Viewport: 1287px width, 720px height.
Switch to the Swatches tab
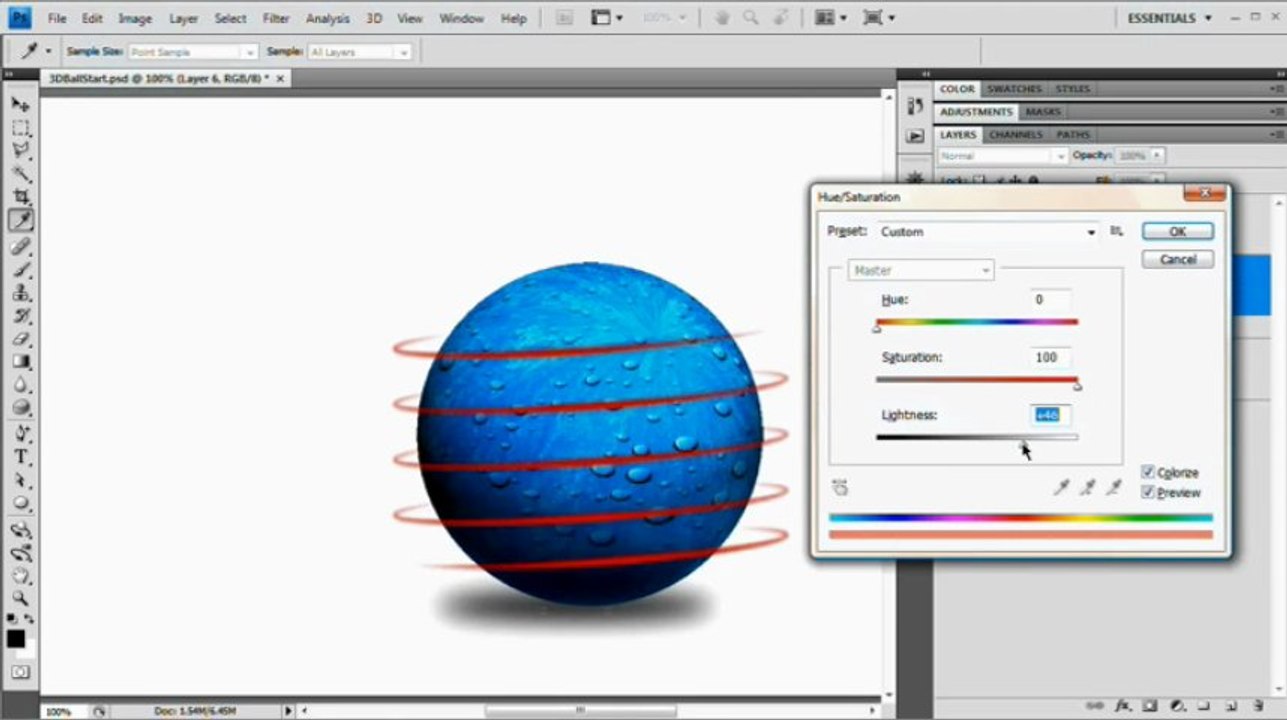tap(1014, 89)
